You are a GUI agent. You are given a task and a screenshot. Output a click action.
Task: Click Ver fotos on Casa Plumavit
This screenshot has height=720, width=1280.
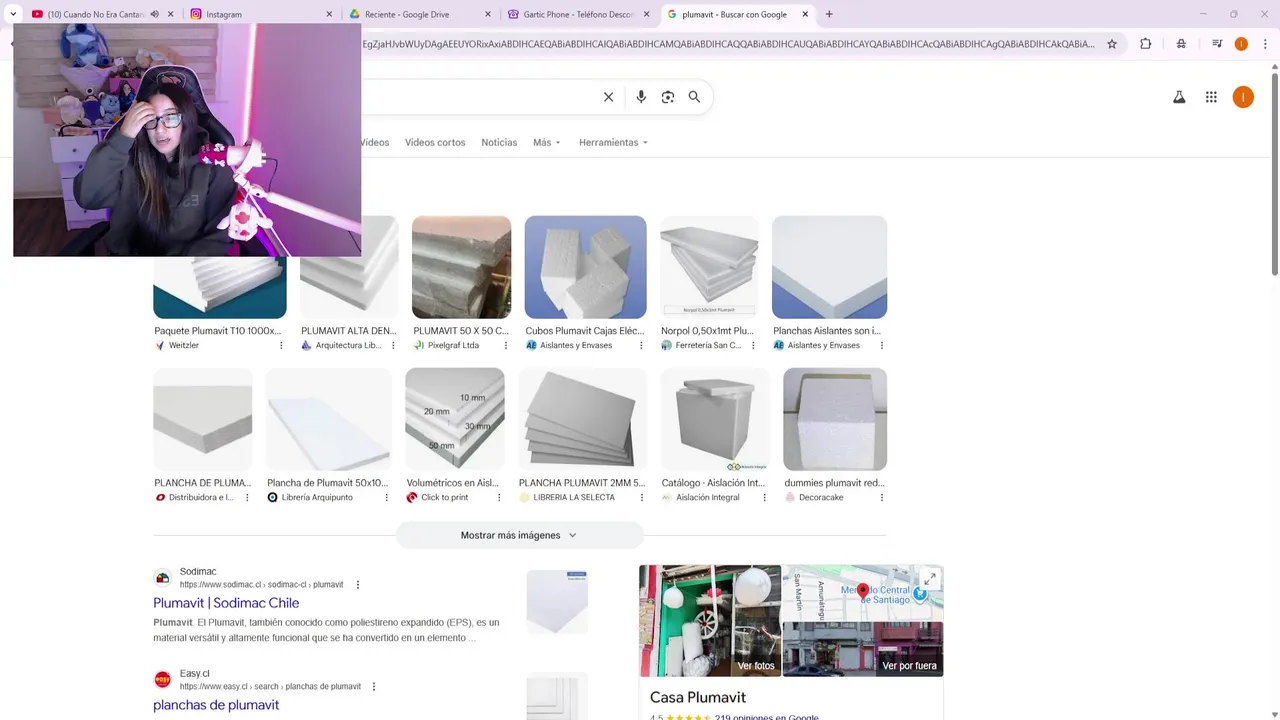(x=756, y=666)
